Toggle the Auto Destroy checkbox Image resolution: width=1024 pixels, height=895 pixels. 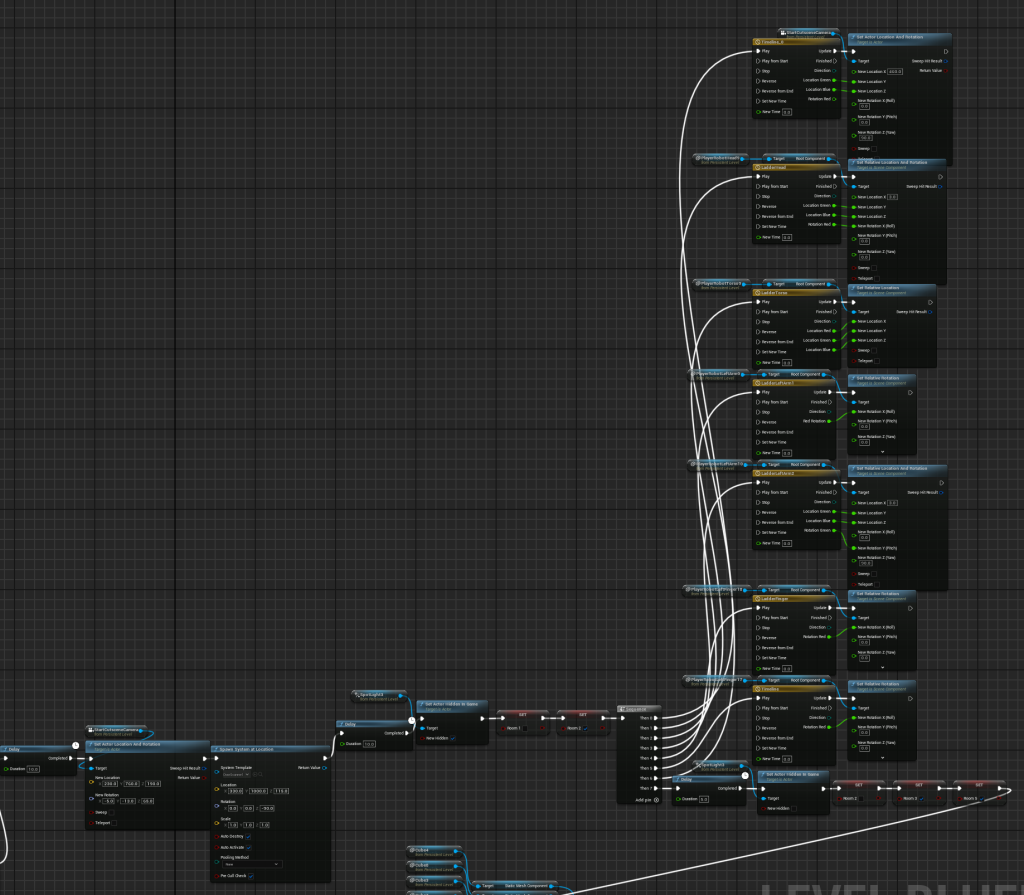coord(248,836)
